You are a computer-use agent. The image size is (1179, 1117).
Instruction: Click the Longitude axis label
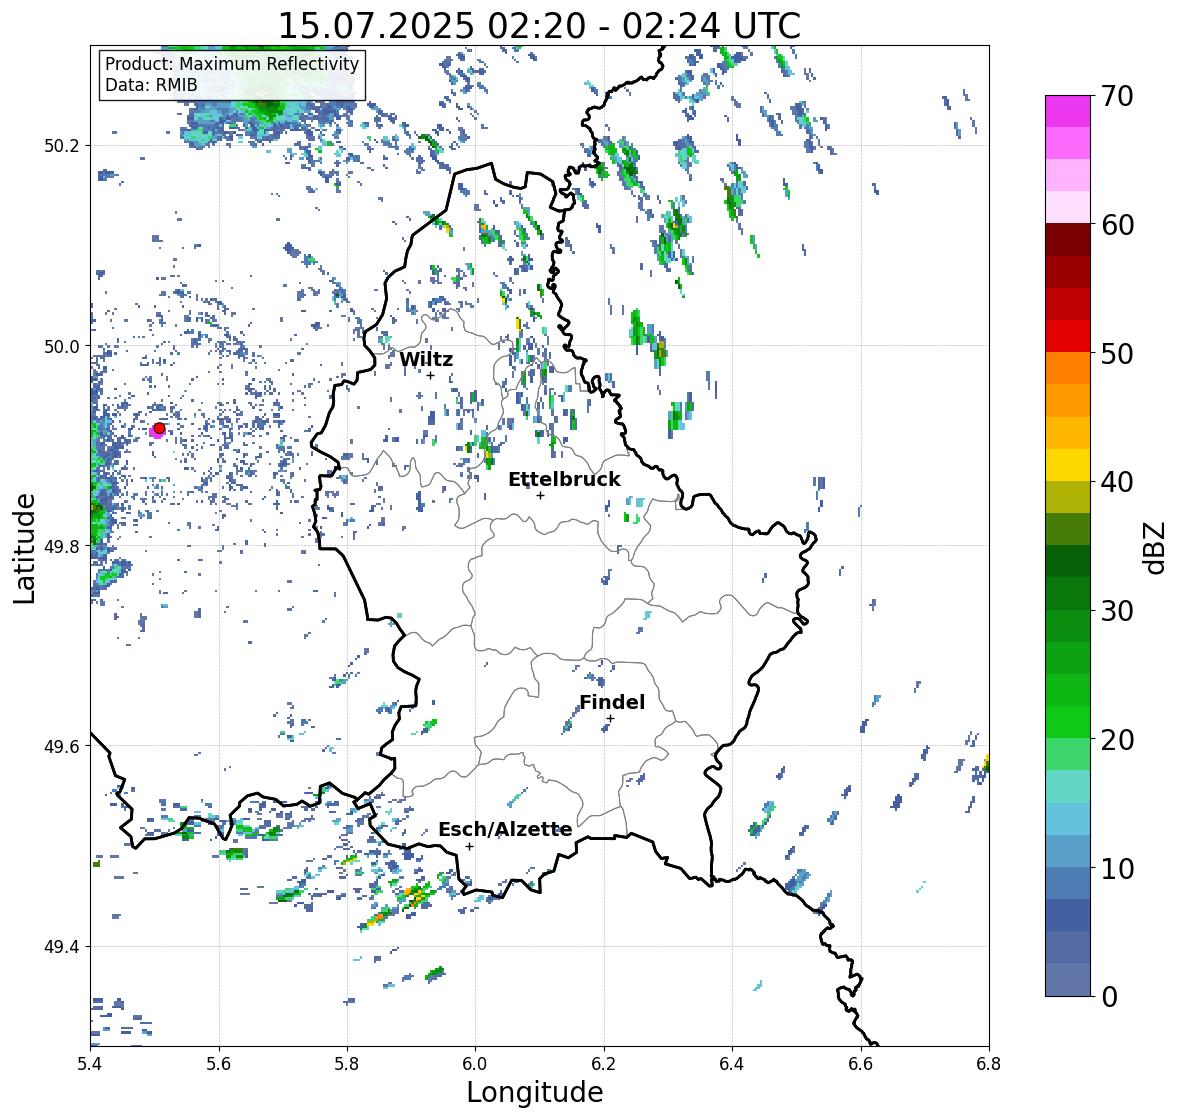click(535, 1092)
